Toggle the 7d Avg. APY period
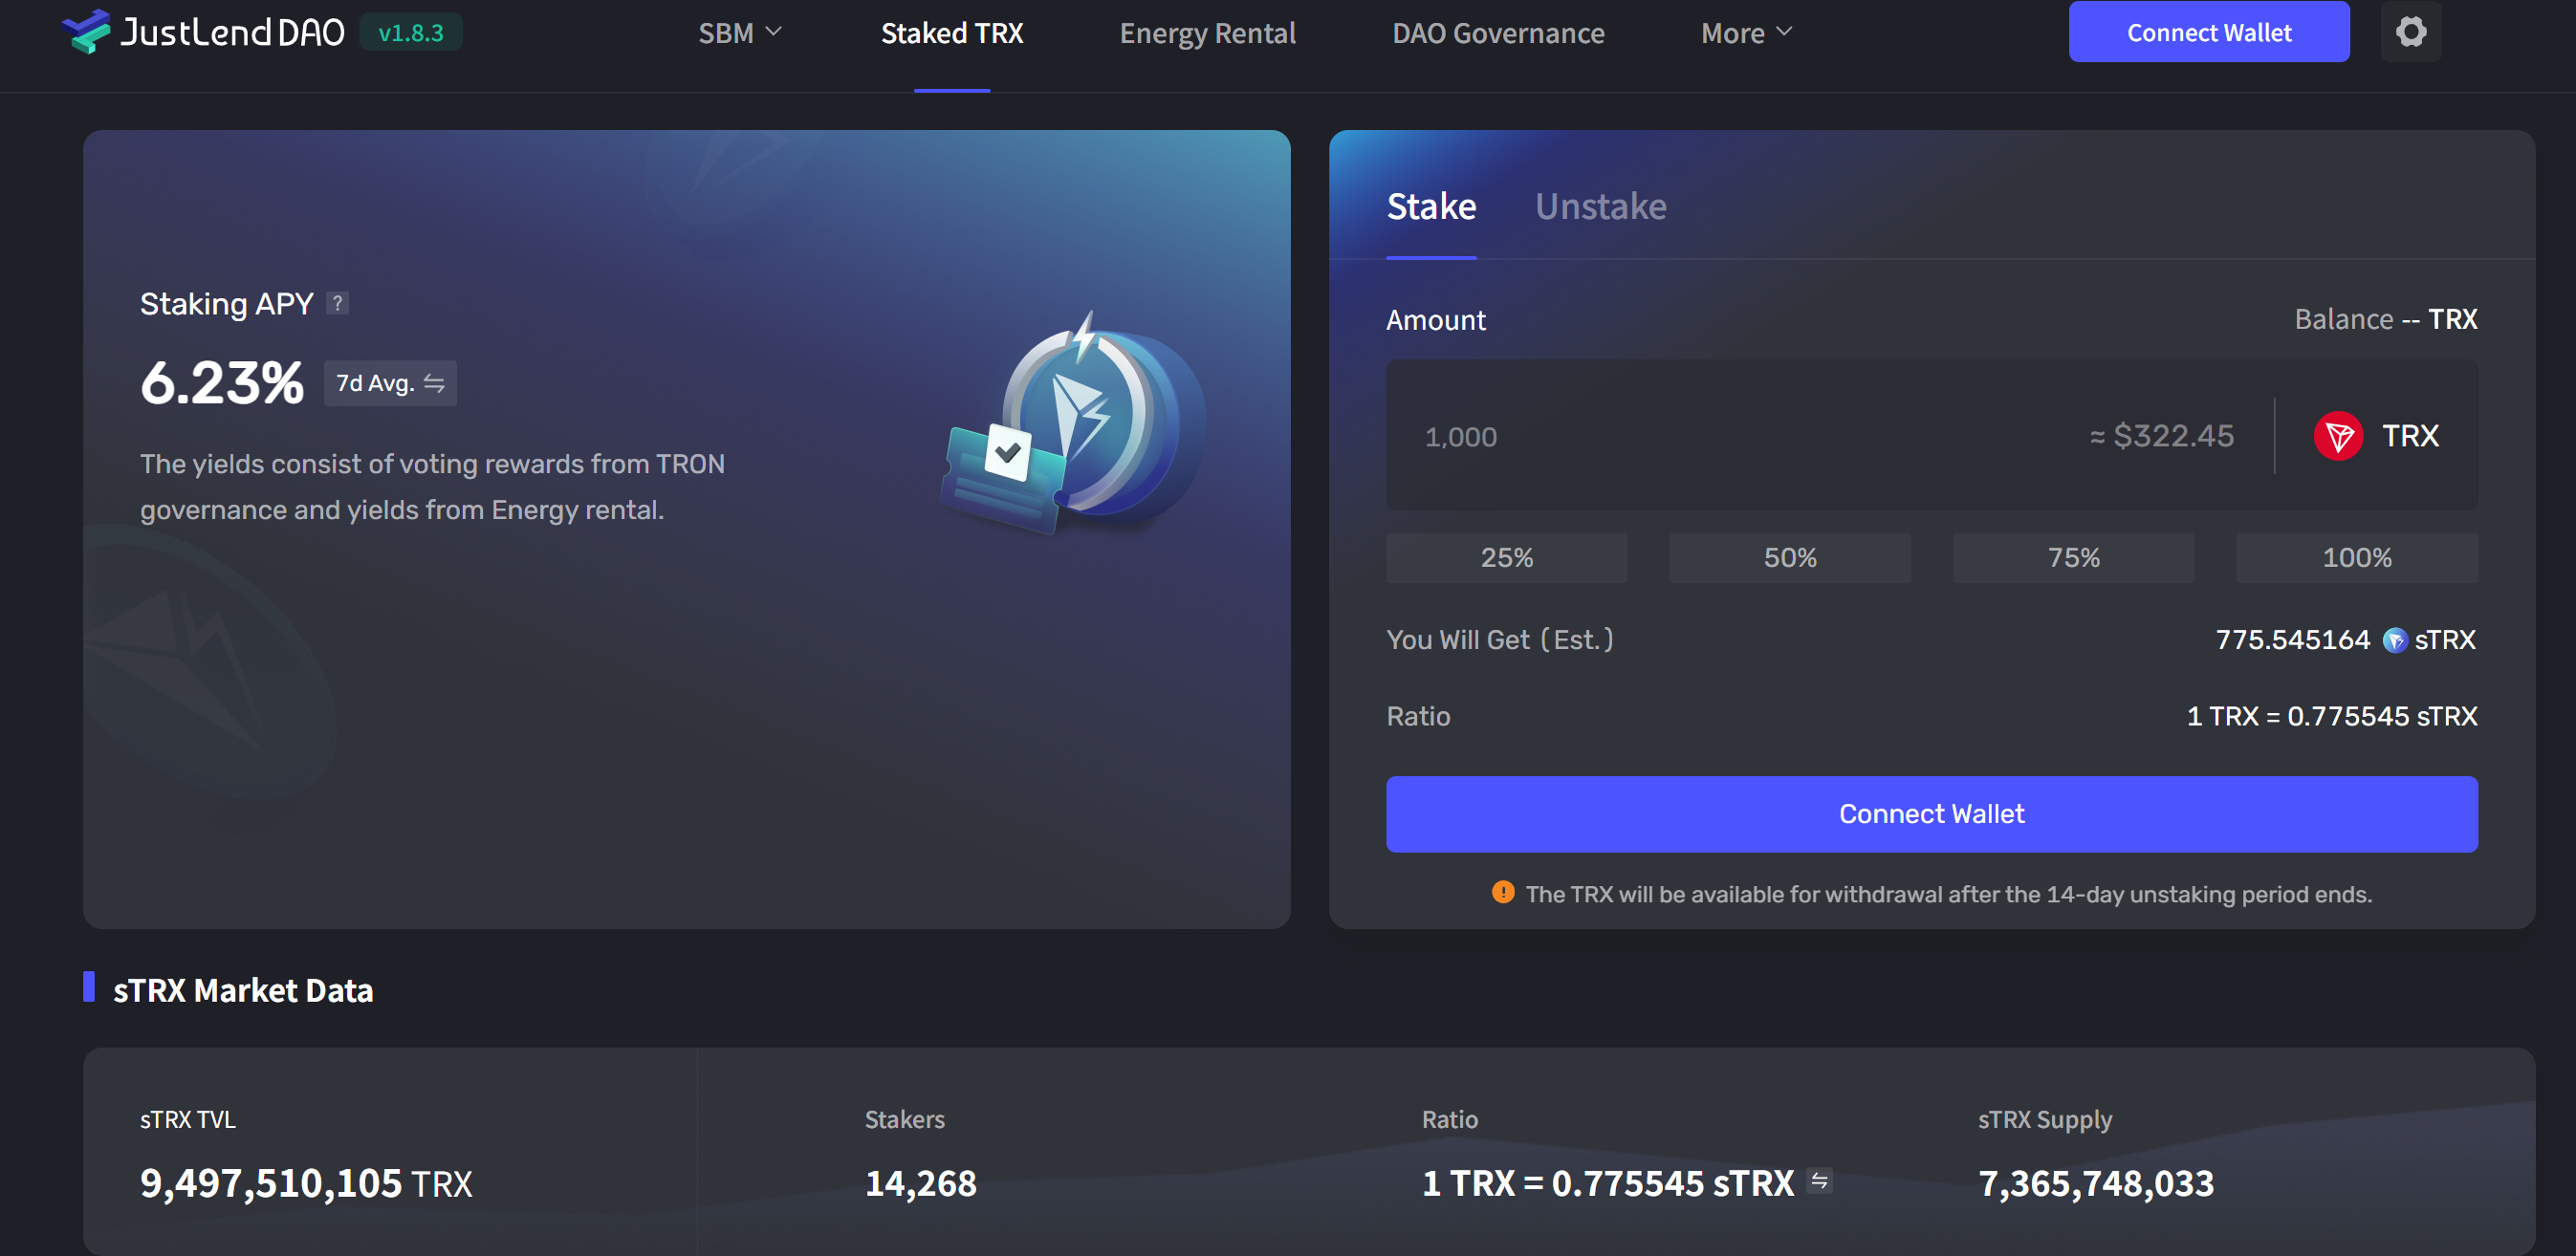The height and width of the screenshot is (1256, 2576). point(390,383)
